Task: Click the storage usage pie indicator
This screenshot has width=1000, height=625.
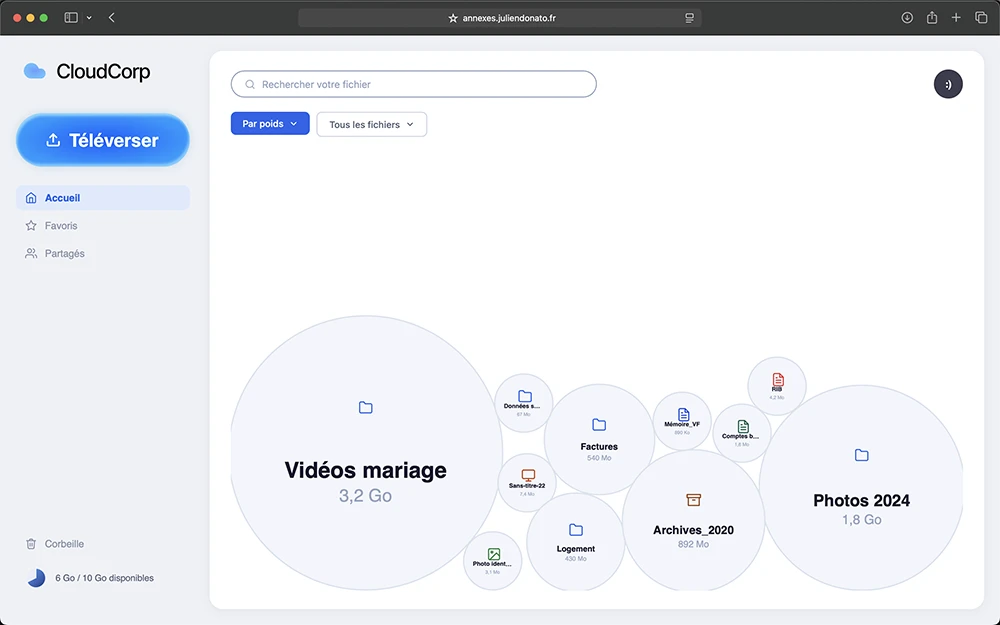Action: click(36, 578)
